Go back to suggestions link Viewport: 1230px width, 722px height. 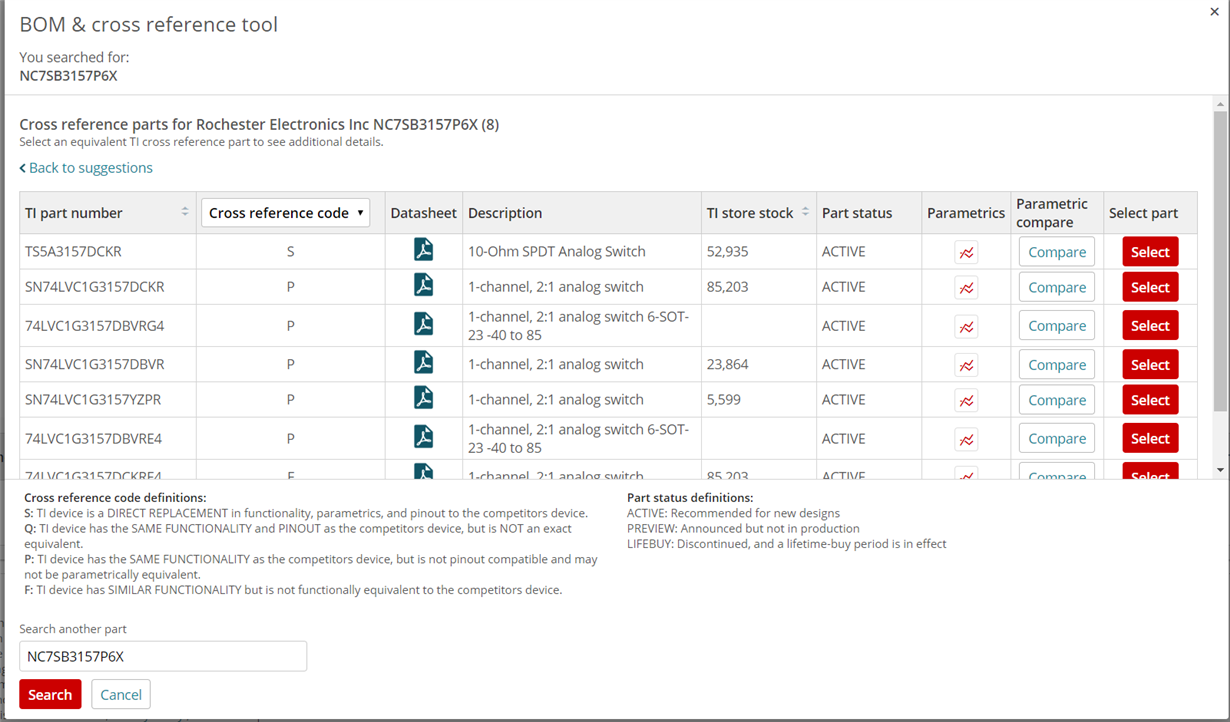[x=86, y=168]
